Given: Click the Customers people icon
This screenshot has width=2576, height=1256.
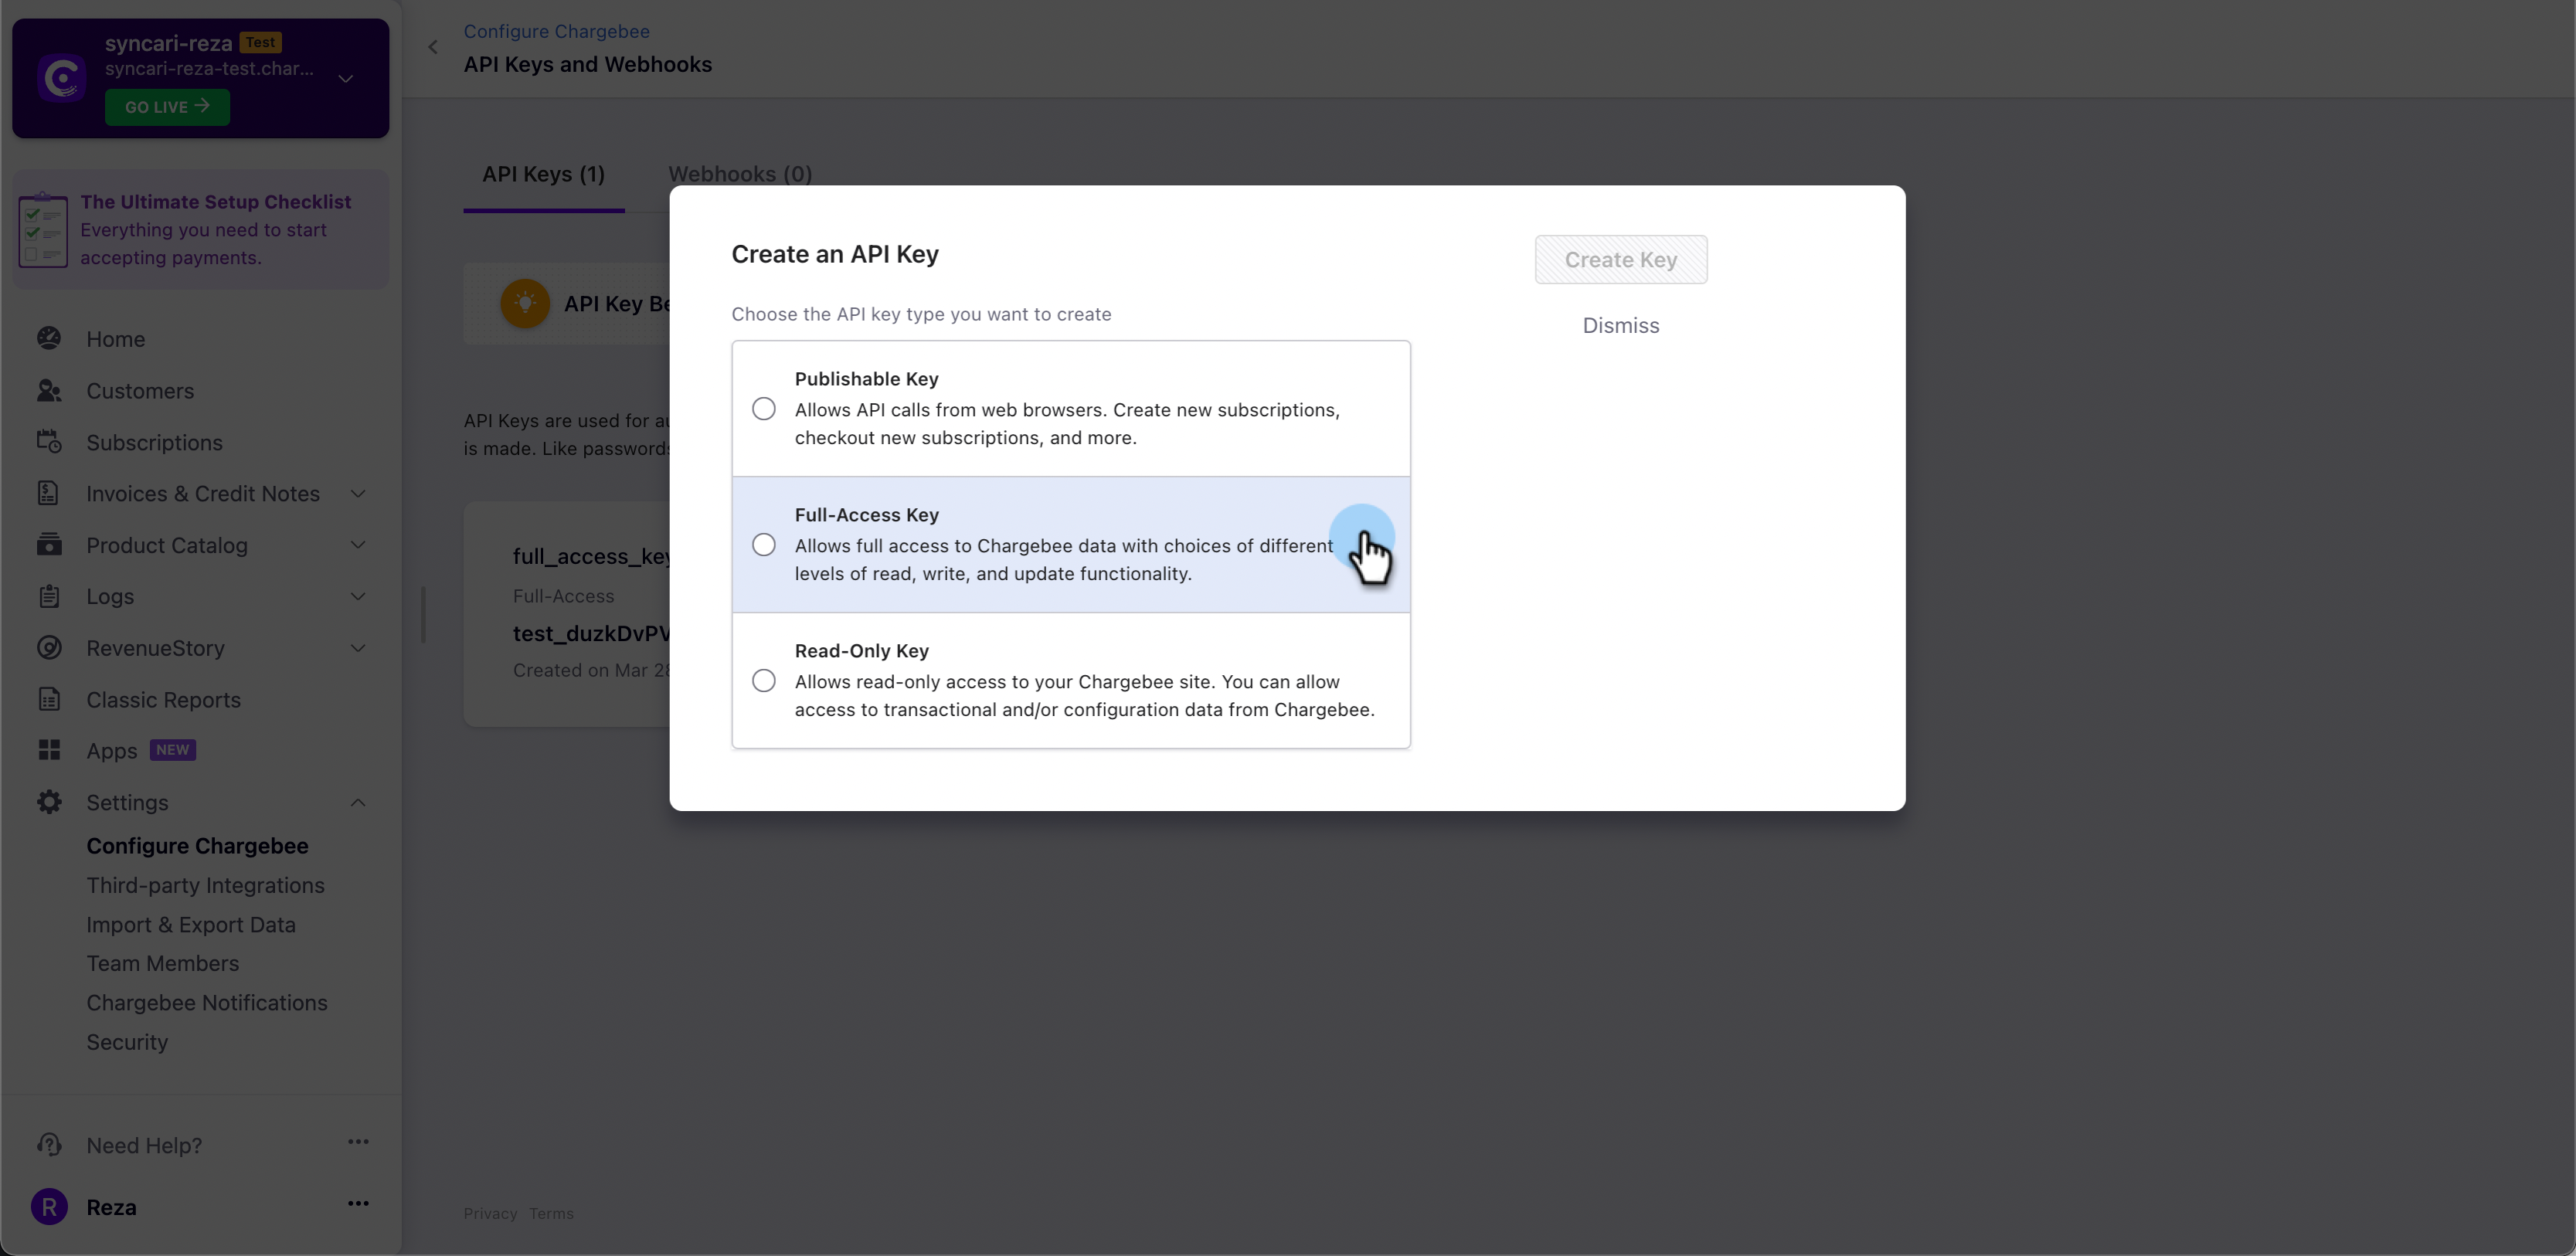Looking at the screenshot, I should point(49,391).
